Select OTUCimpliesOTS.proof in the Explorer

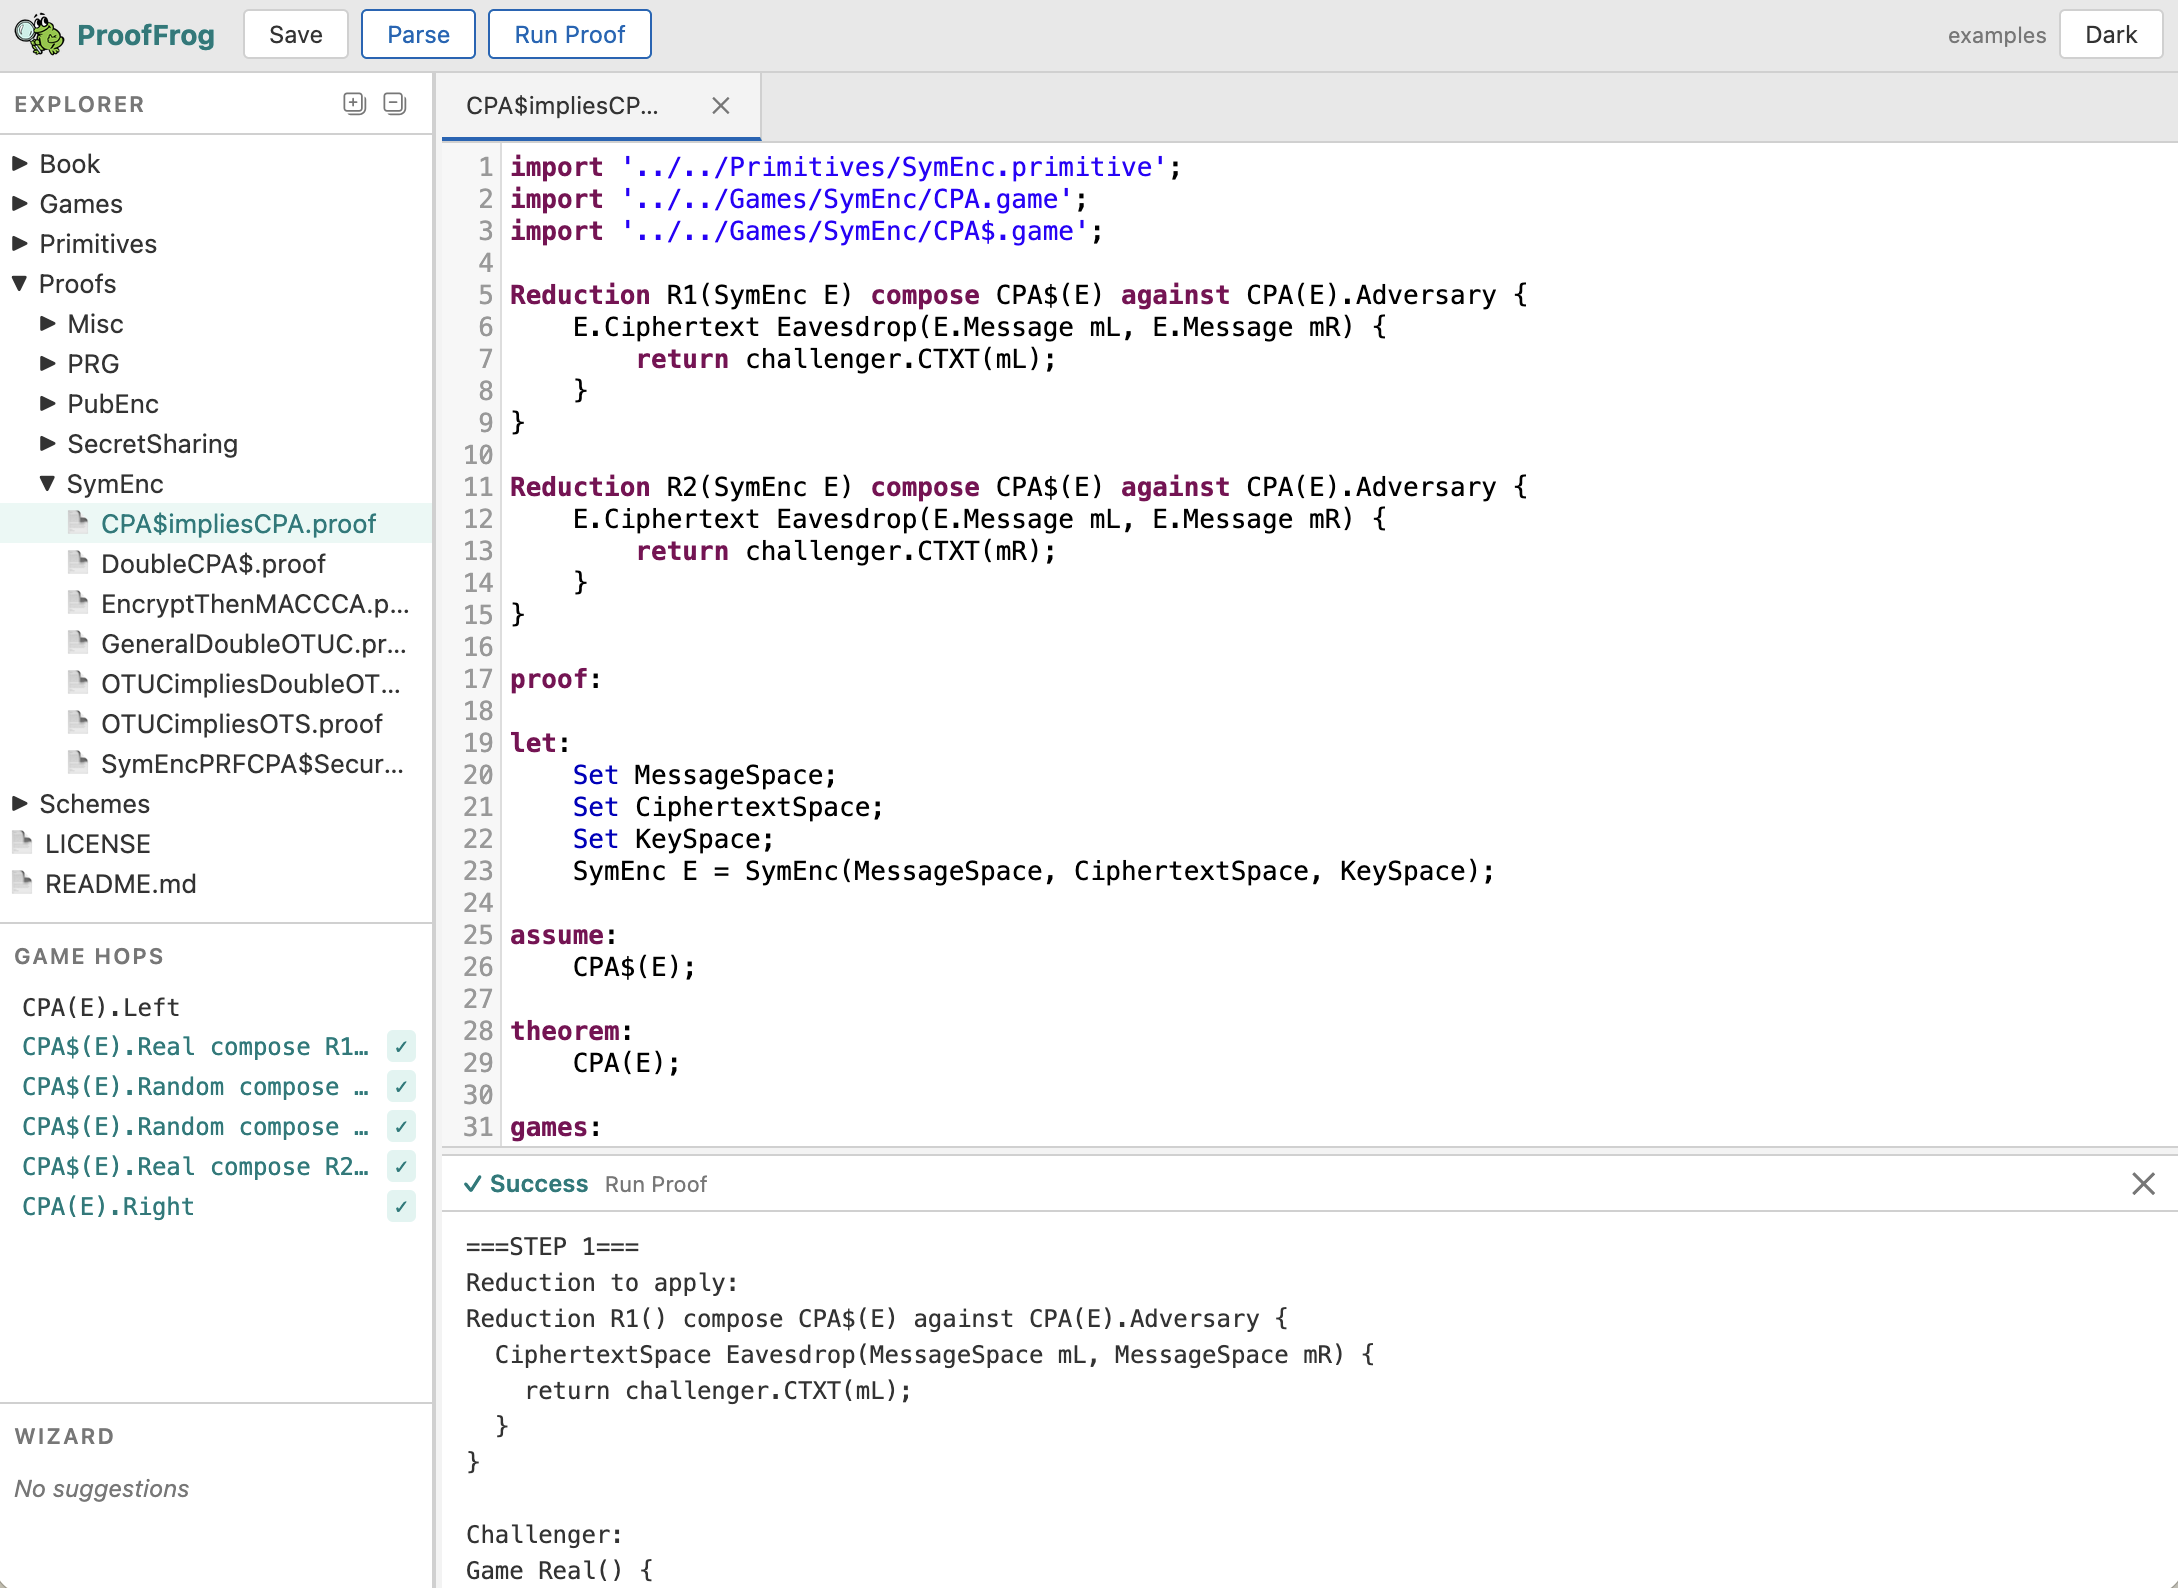pos(242,723)
